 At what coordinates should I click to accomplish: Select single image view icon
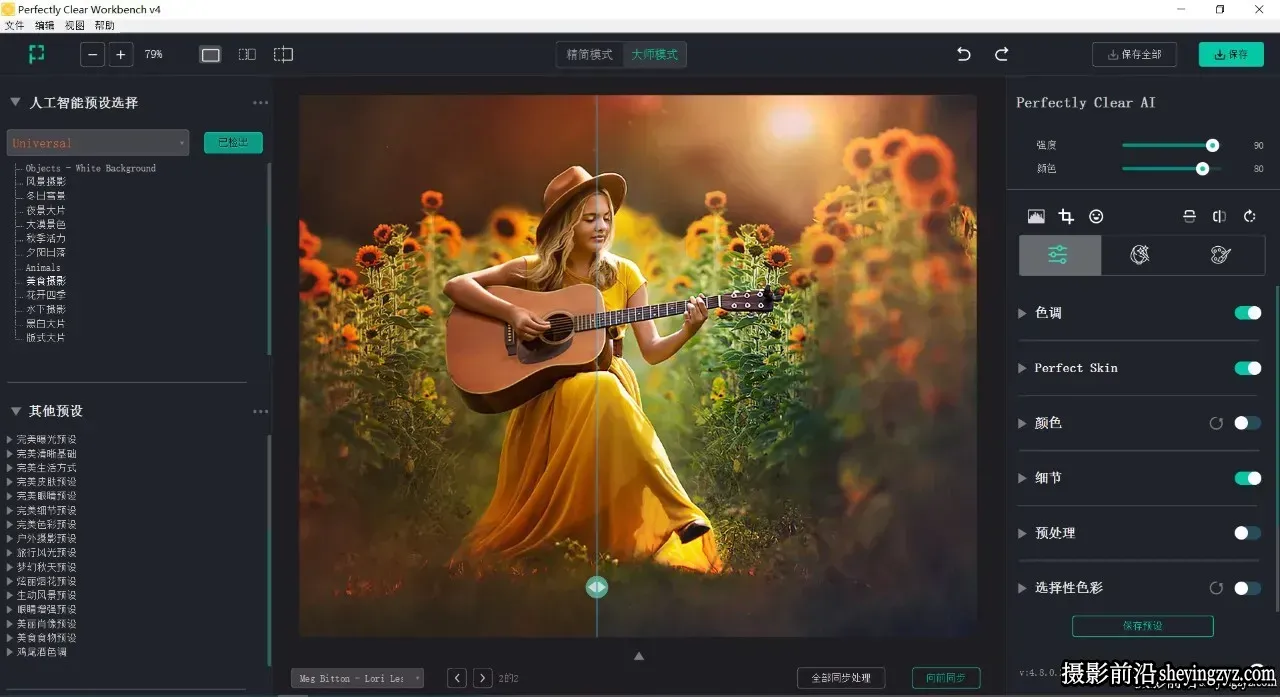point(210,54)
